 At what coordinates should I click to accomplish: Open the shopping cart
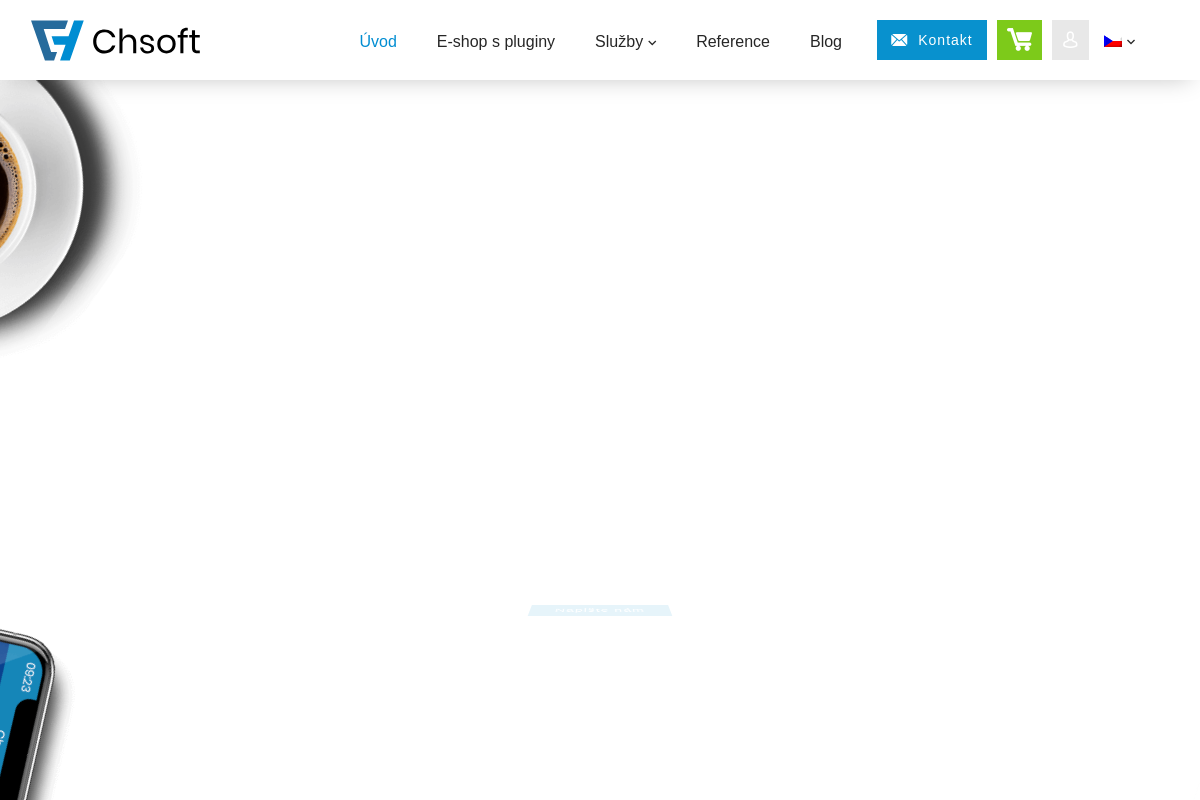click(x=1019, y=40)
